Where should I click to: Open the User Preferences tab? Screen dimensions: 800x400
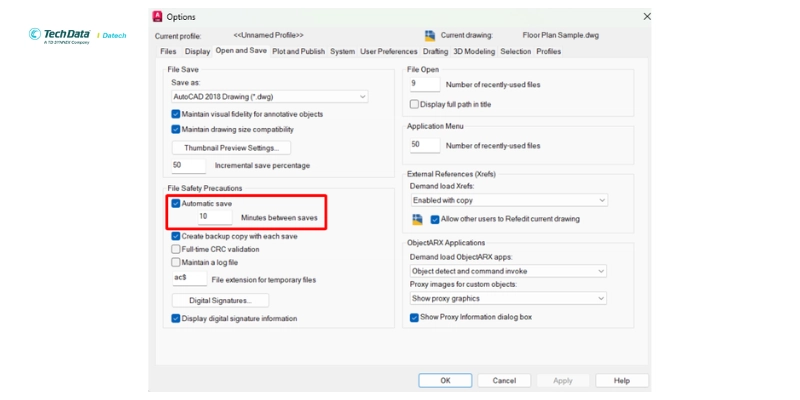(389, 52)
